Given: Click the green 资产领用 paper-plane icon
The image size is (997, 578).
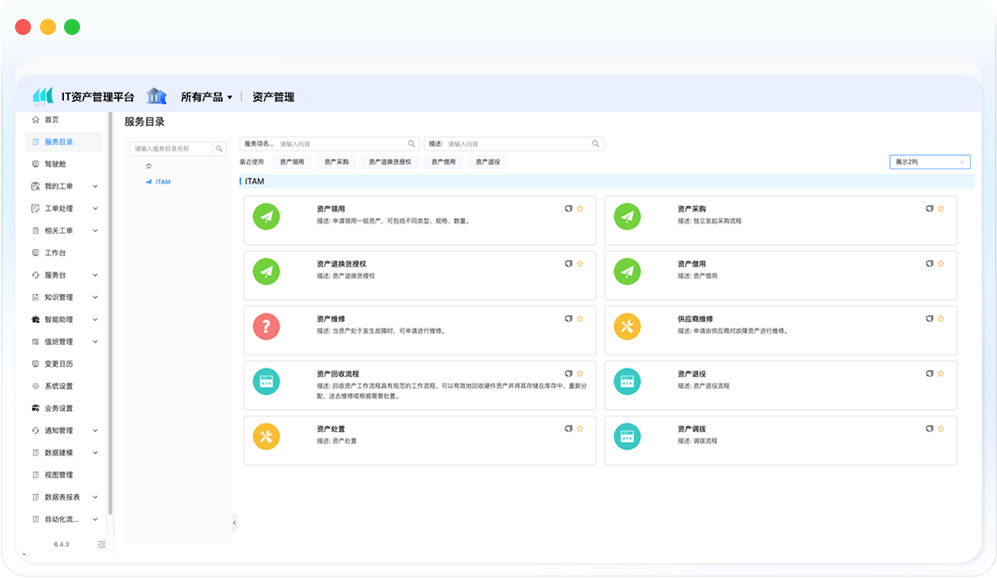Looking at the screenshot, I should coord(265,216).
